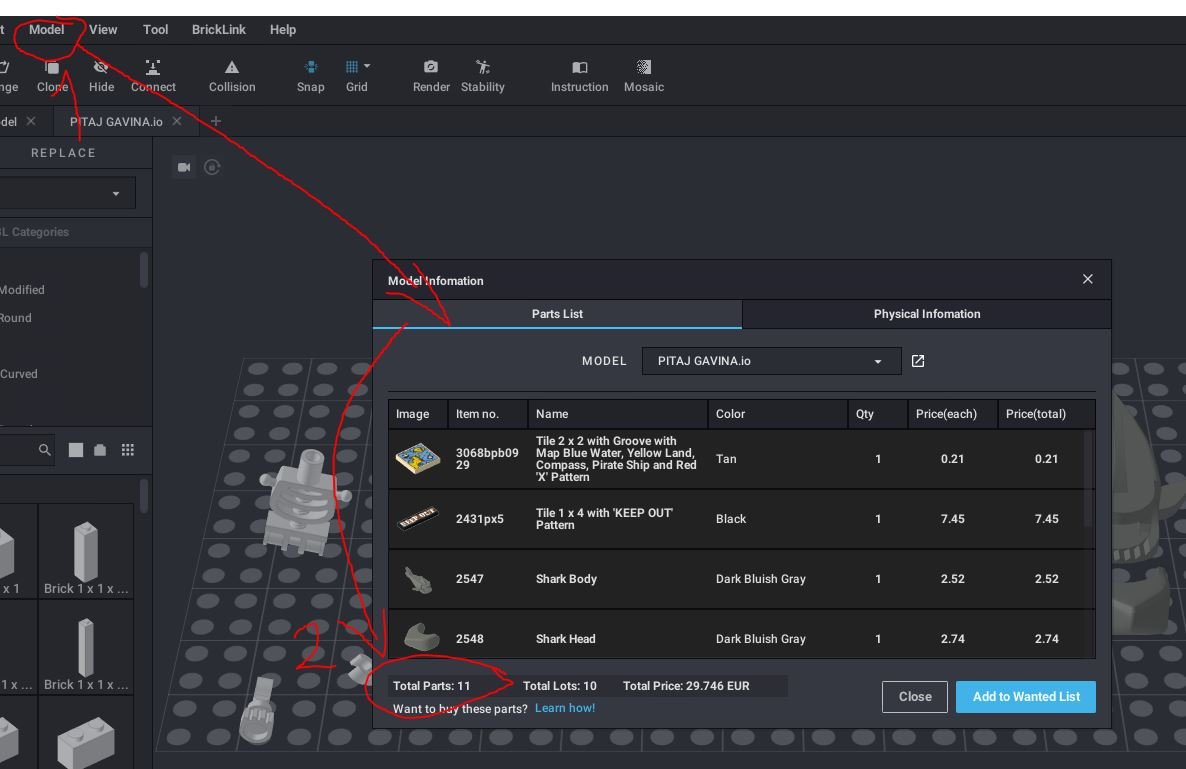Run the Stability check tool
The width and height of the screenshot is (1186, 769).
pyautogui.click(x=483, y=68)
